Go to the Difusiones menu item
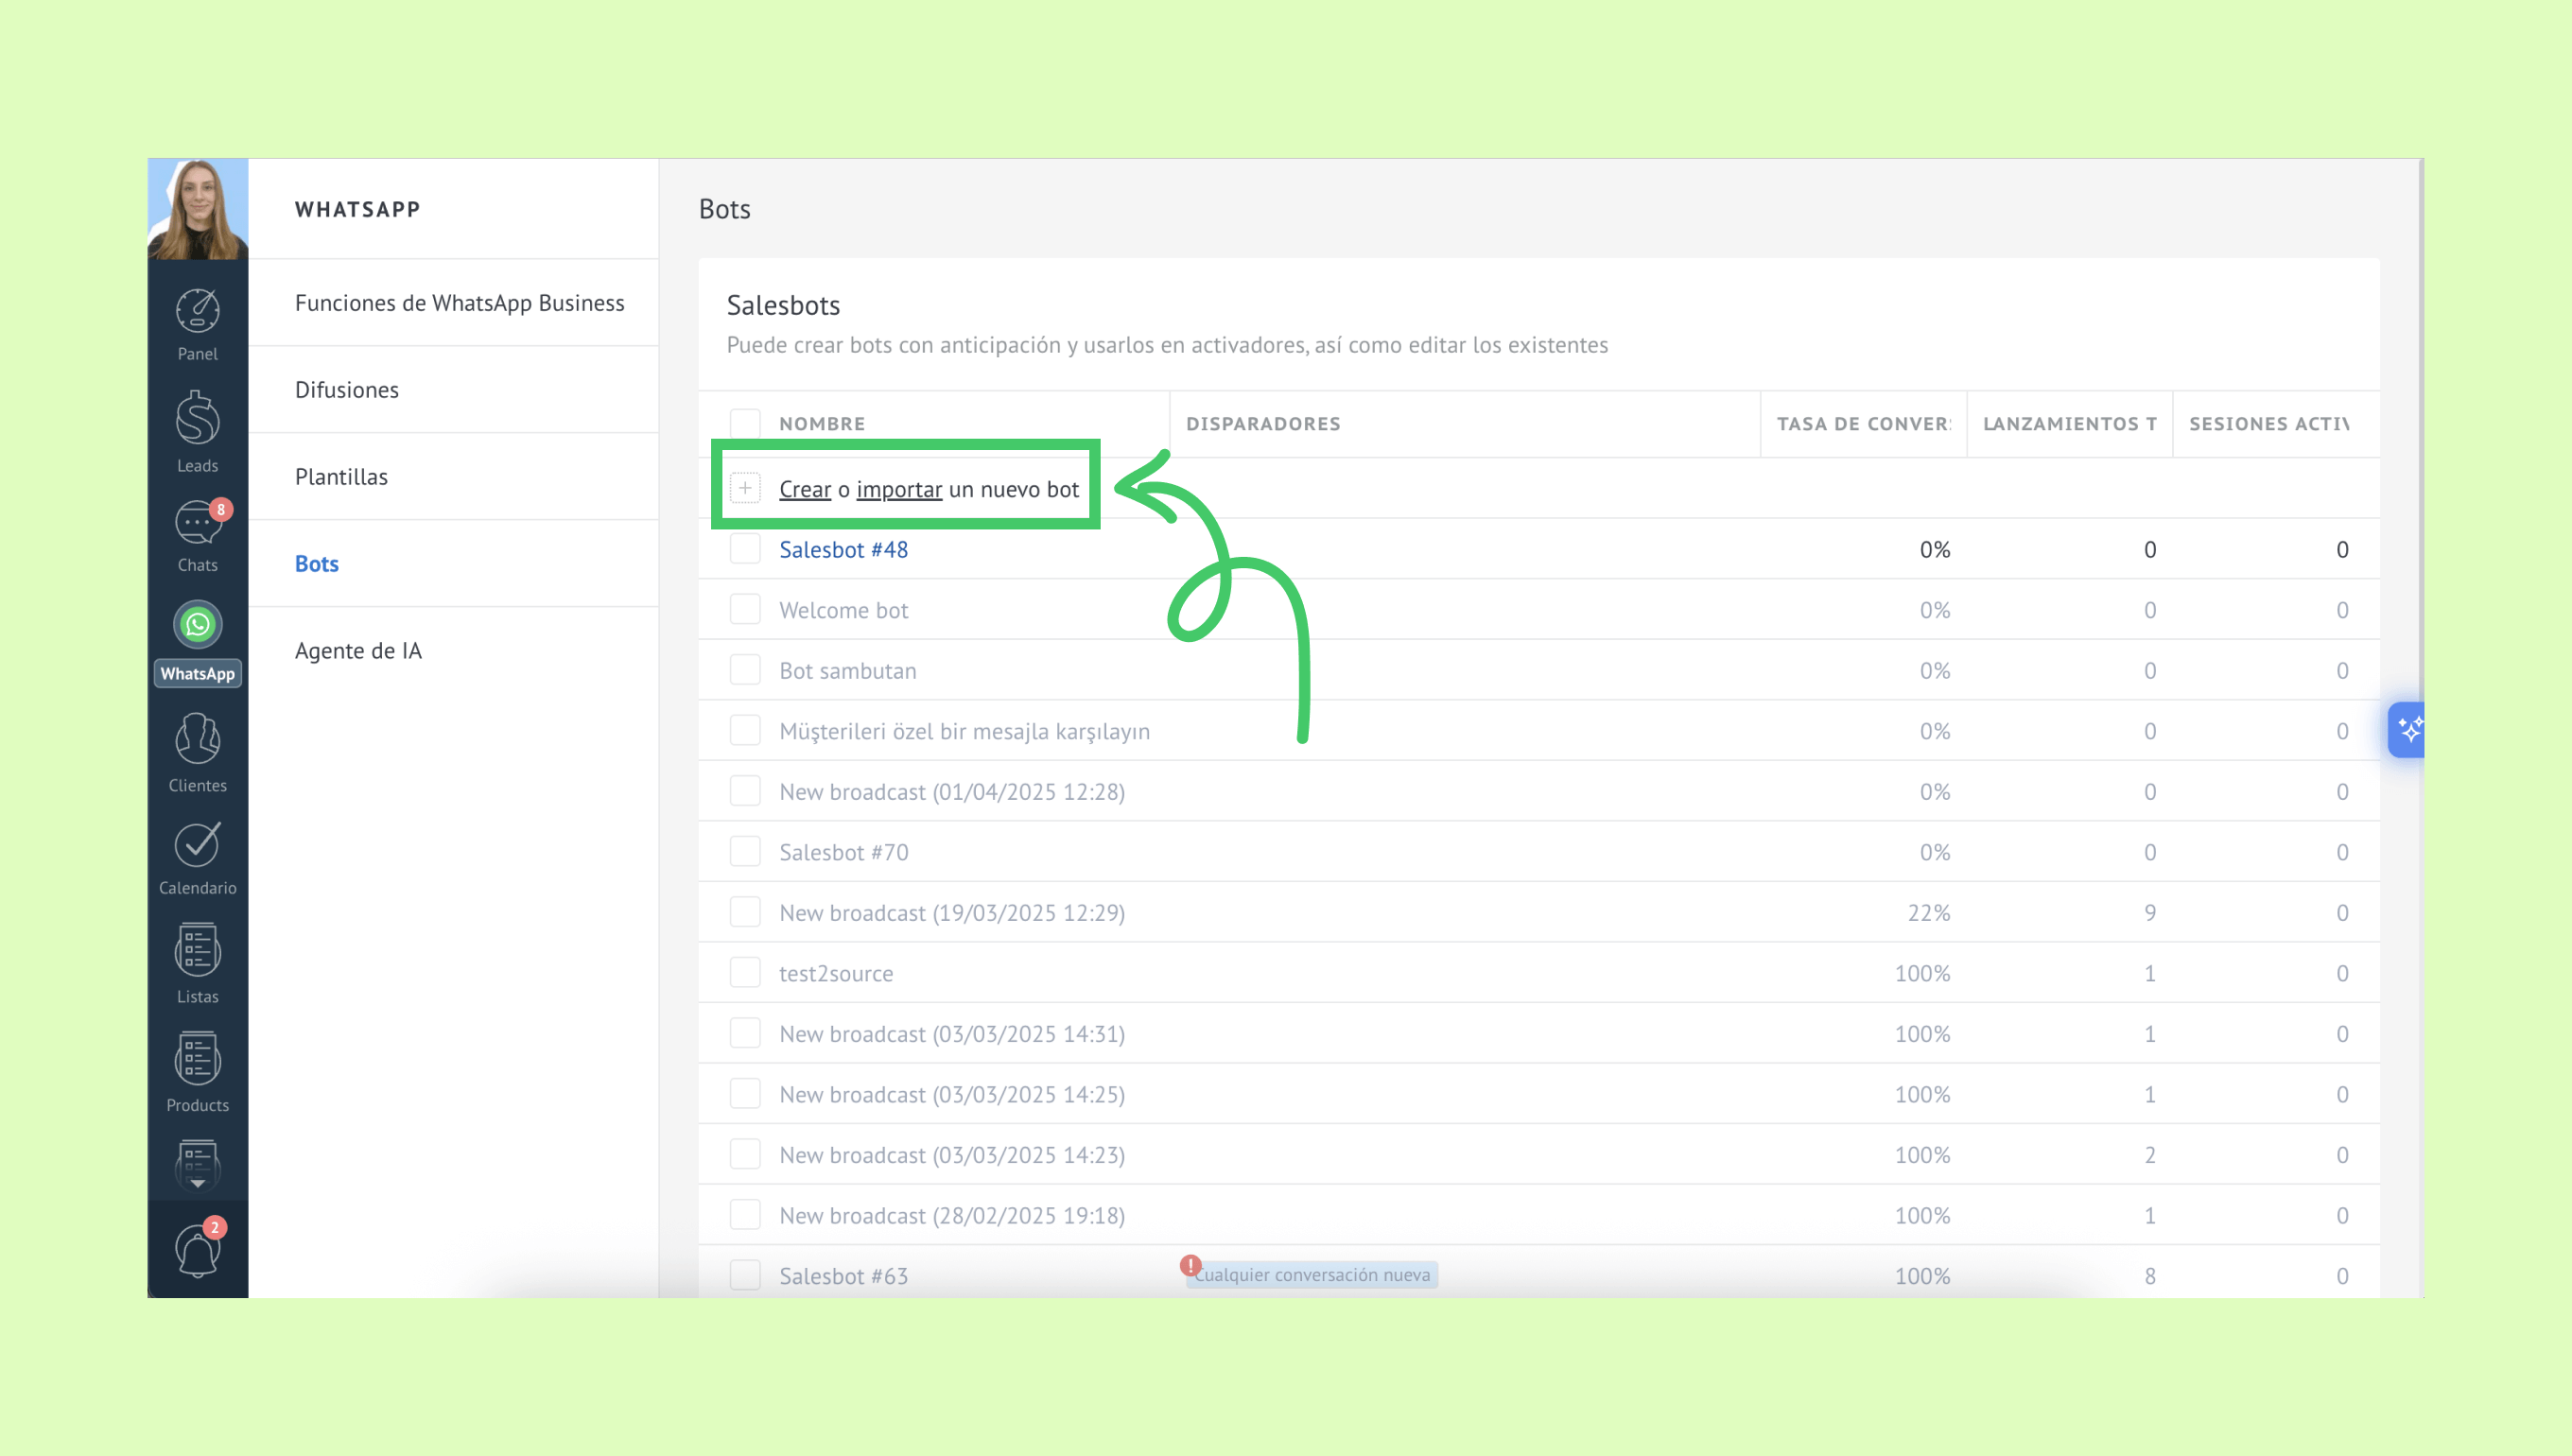The image size is (2572, 1456). [x=346, y=389]
